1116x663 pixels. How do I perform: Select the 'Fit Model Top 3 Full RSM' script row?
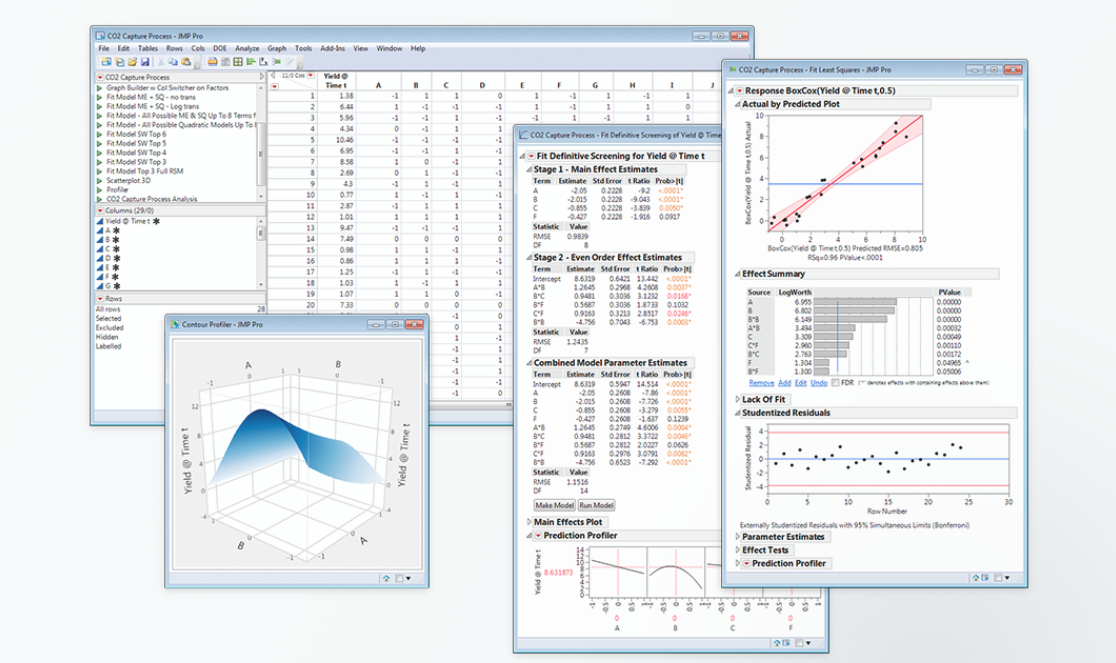pos(144,171)
